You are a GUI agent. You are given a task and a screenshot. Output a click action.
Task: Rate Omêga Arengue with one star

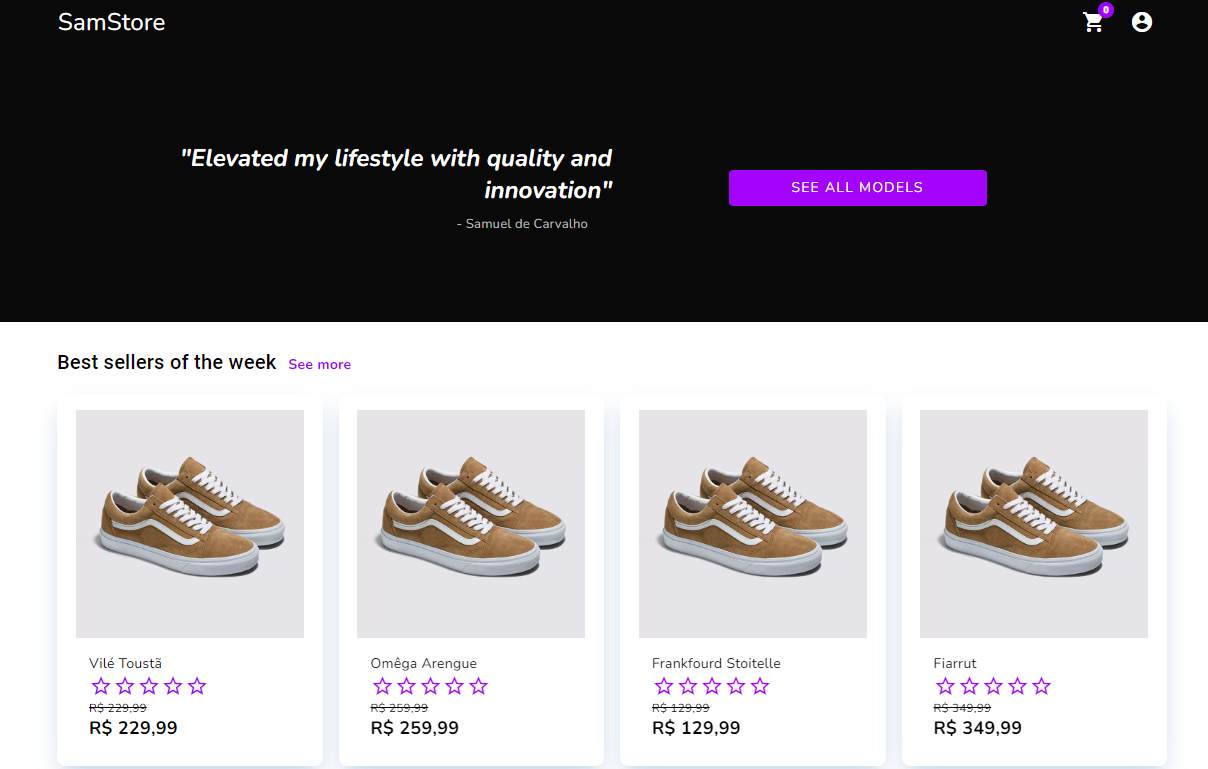tap(382, 686)
